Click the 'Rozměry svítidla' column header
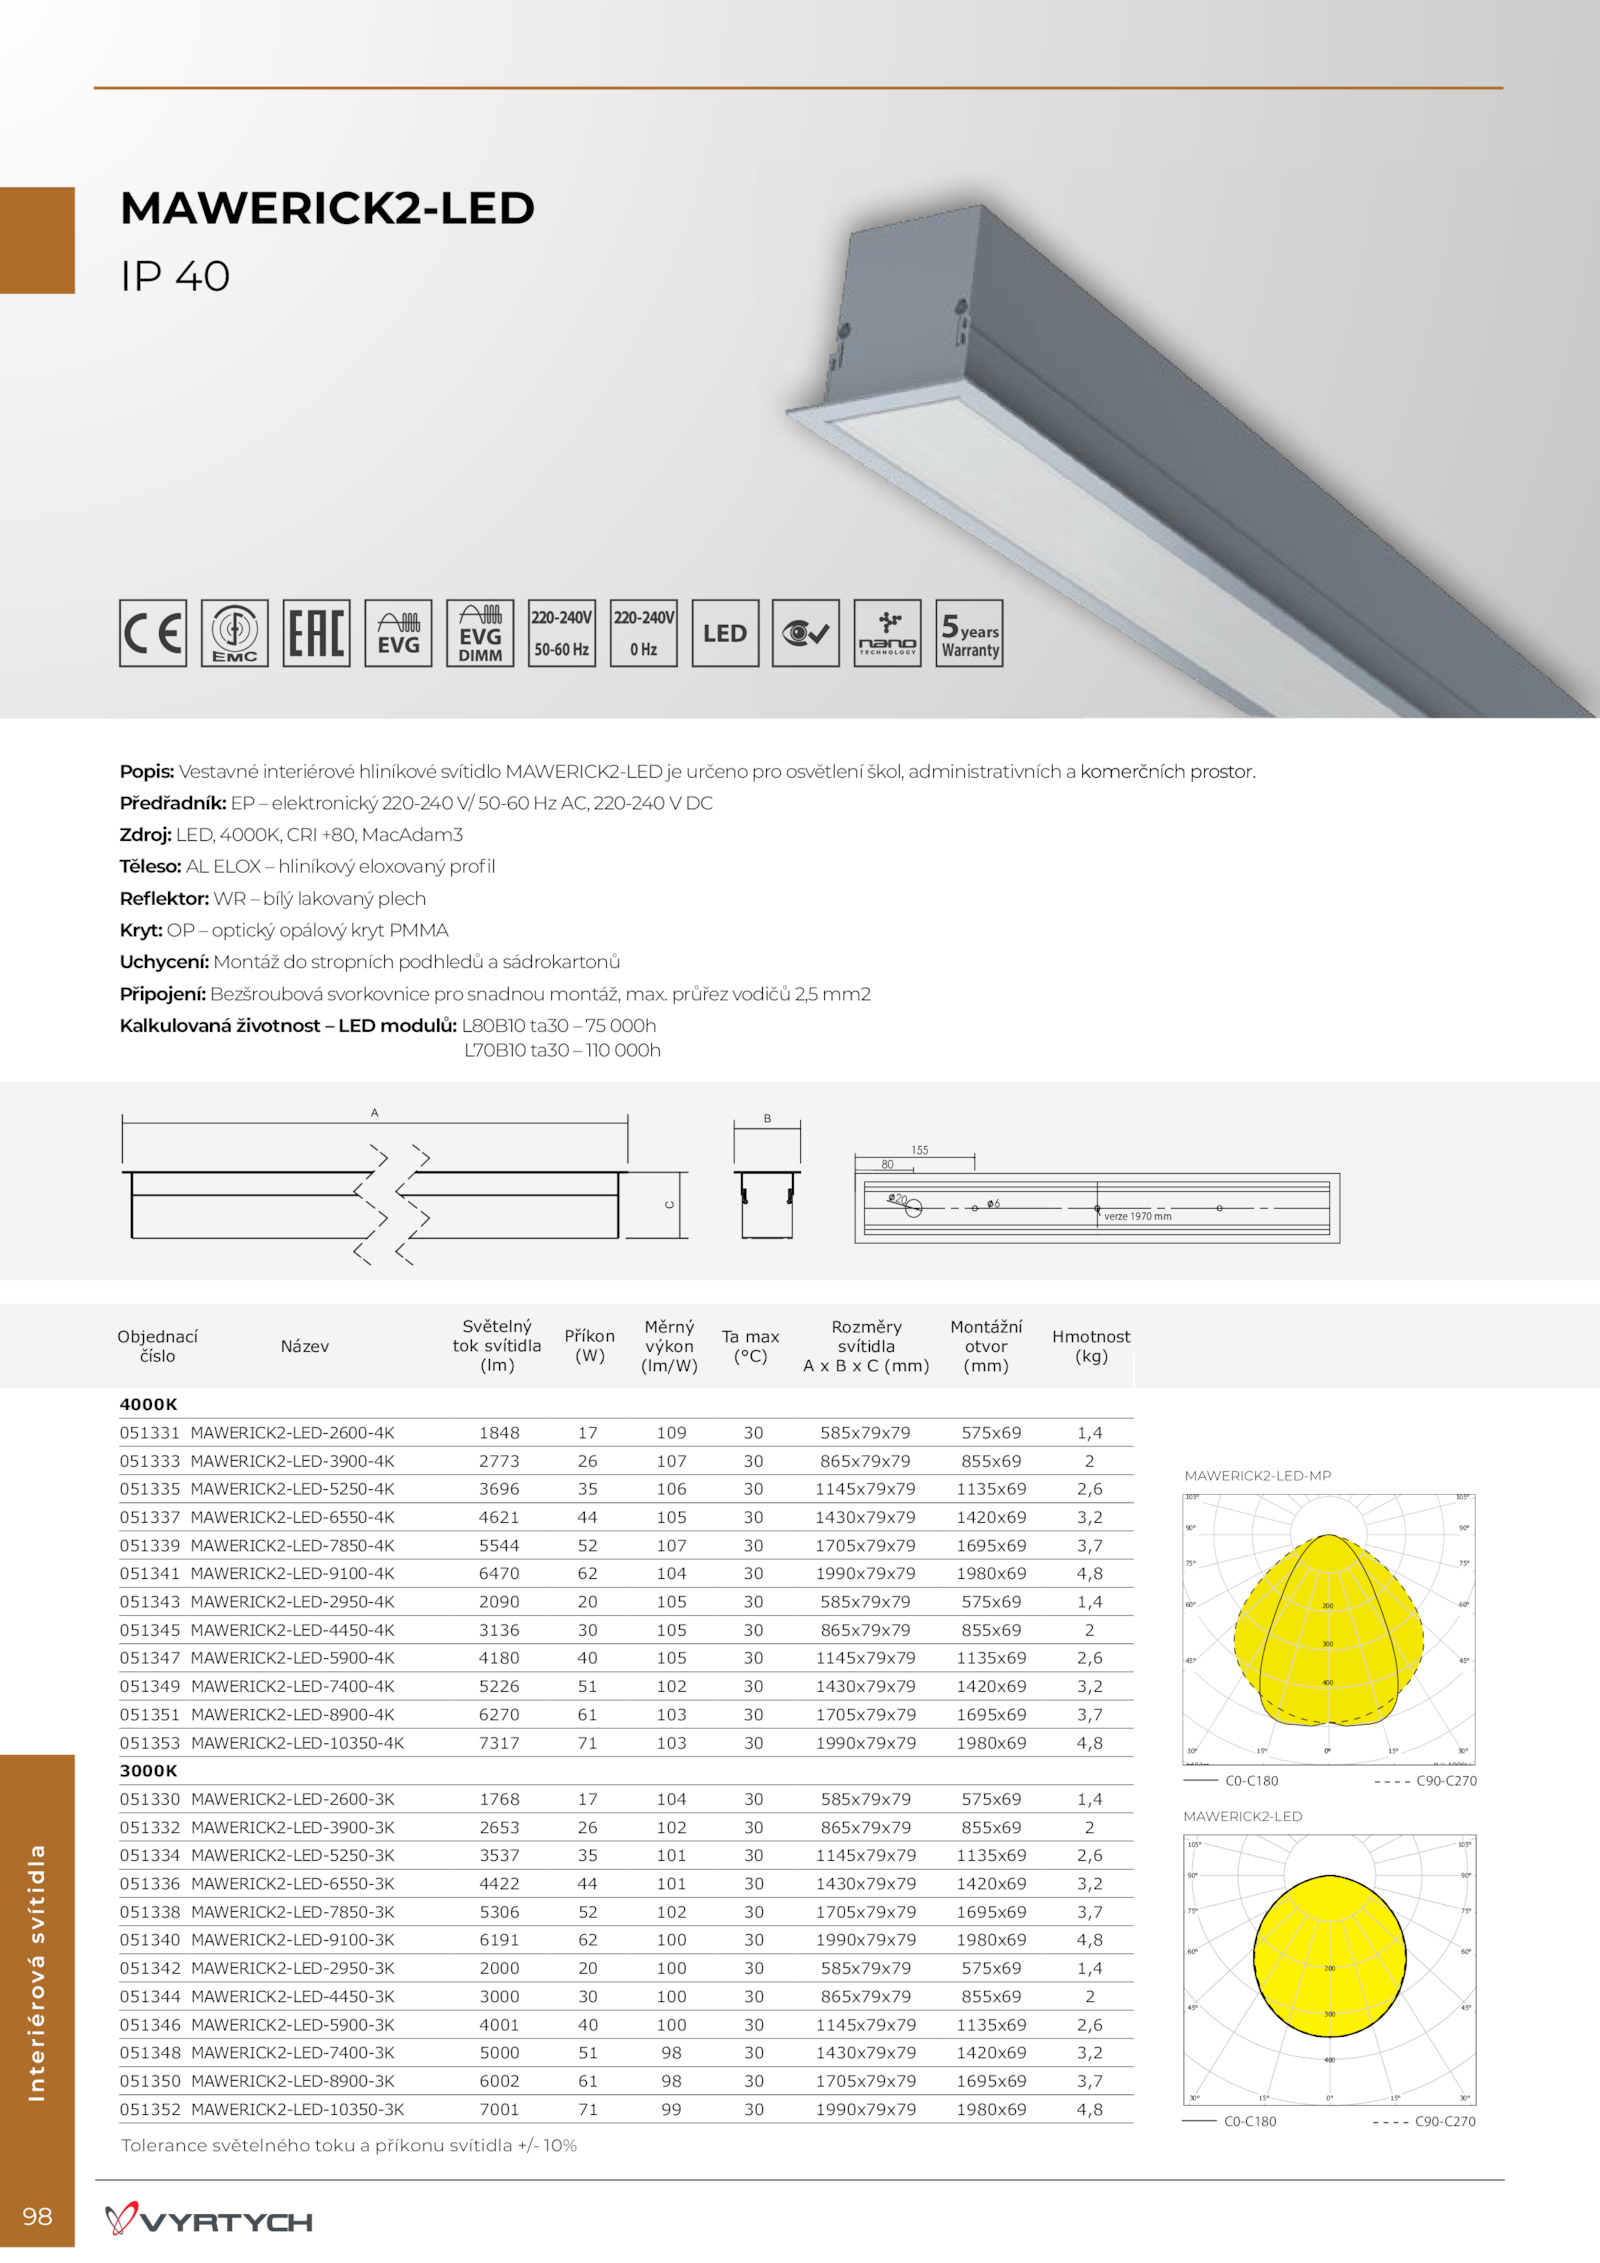Screen dimensions: 1600x2263 click(x=866, y=1346)
